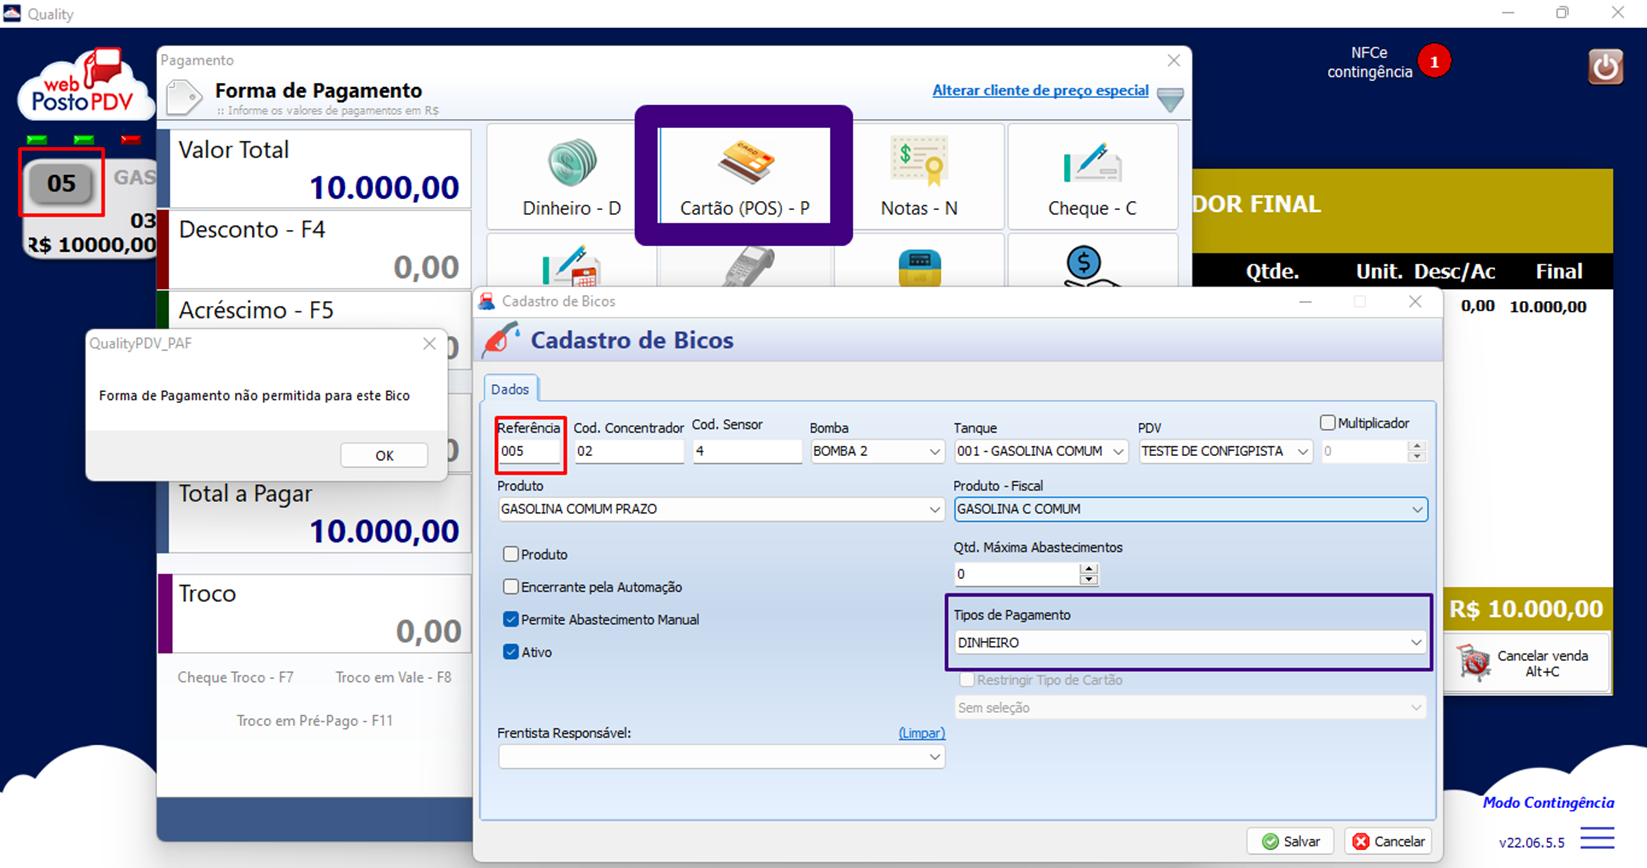The height and width of the screenshot is (868, 1647).
Task: Click Cancelar in Cadastro de Bicos
Action: pyautogui.click(x=1388, y=841)
